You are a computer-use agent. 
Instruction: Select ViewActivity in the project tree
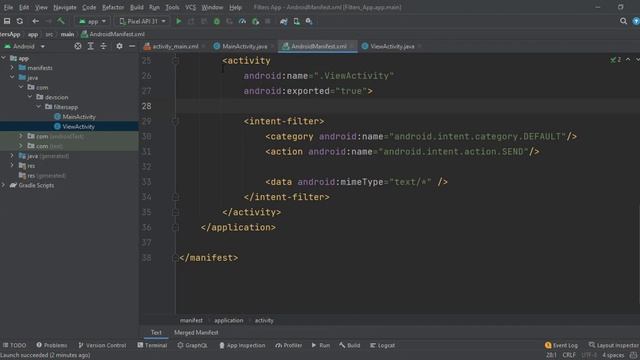pos(78,127)
